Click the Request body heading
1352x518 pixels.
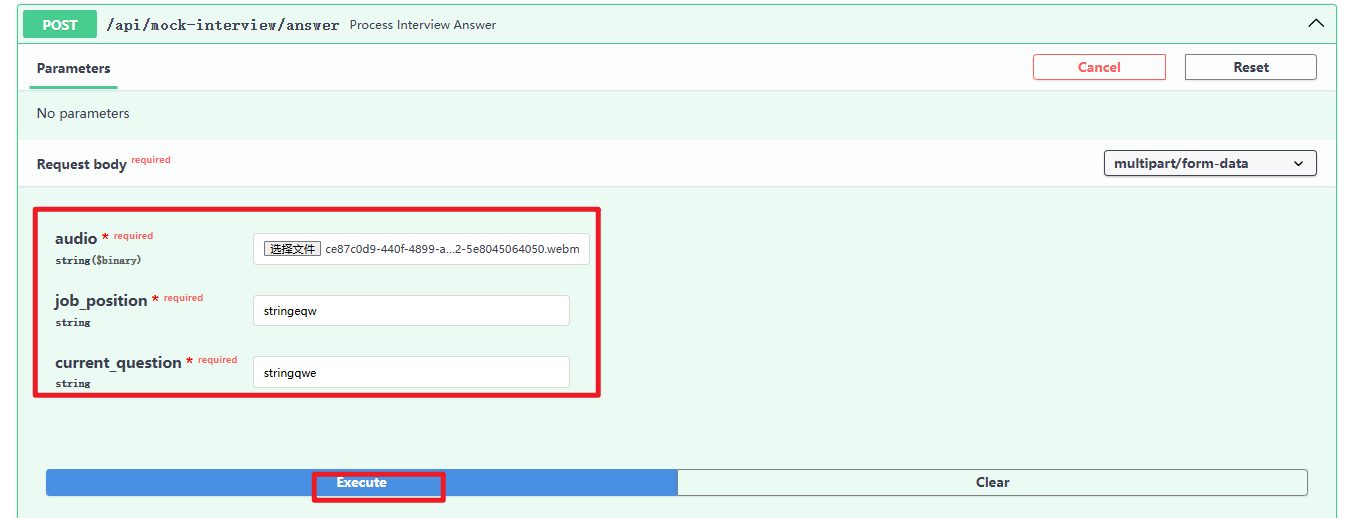coord(81,164)
